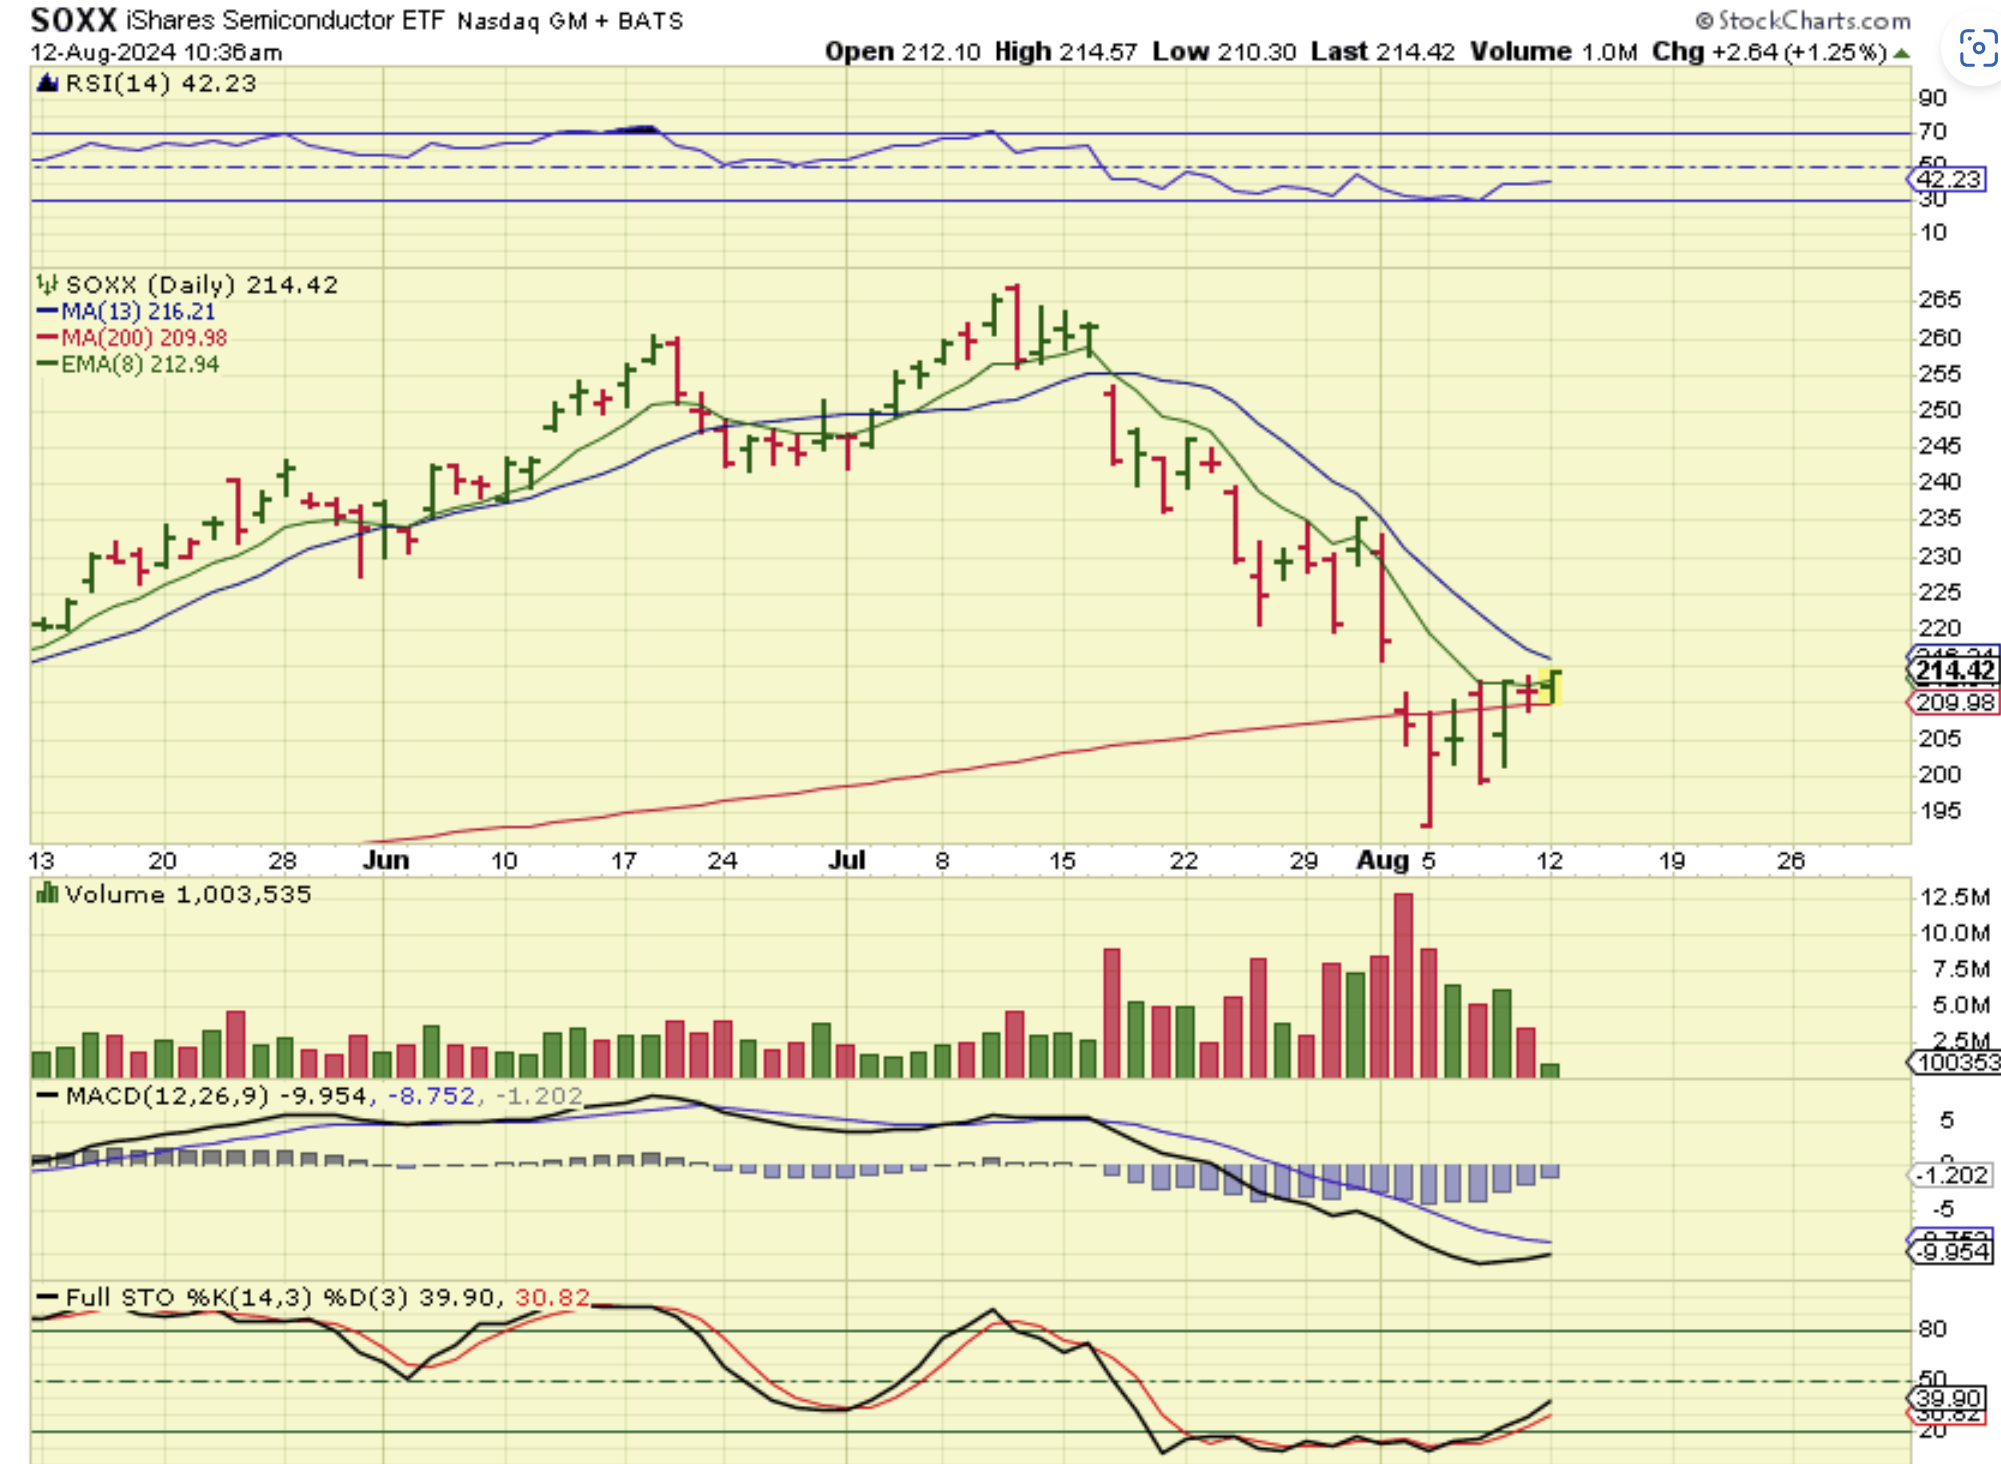2001x1464 pixels.
Task: Click the -9.954 MACD value tag
Action: (x=1954, y=1252)
